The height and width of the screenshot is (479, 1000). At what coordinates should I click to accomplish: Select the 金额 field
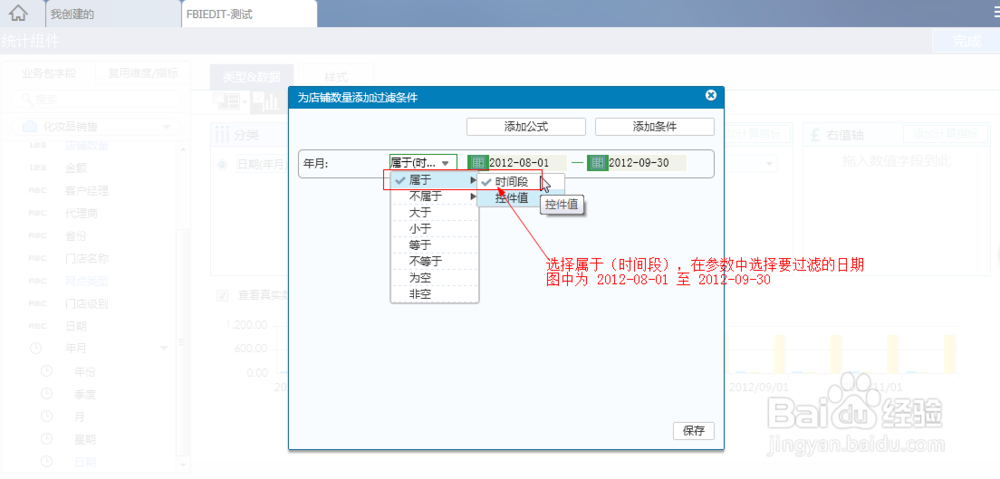(76, 168)
